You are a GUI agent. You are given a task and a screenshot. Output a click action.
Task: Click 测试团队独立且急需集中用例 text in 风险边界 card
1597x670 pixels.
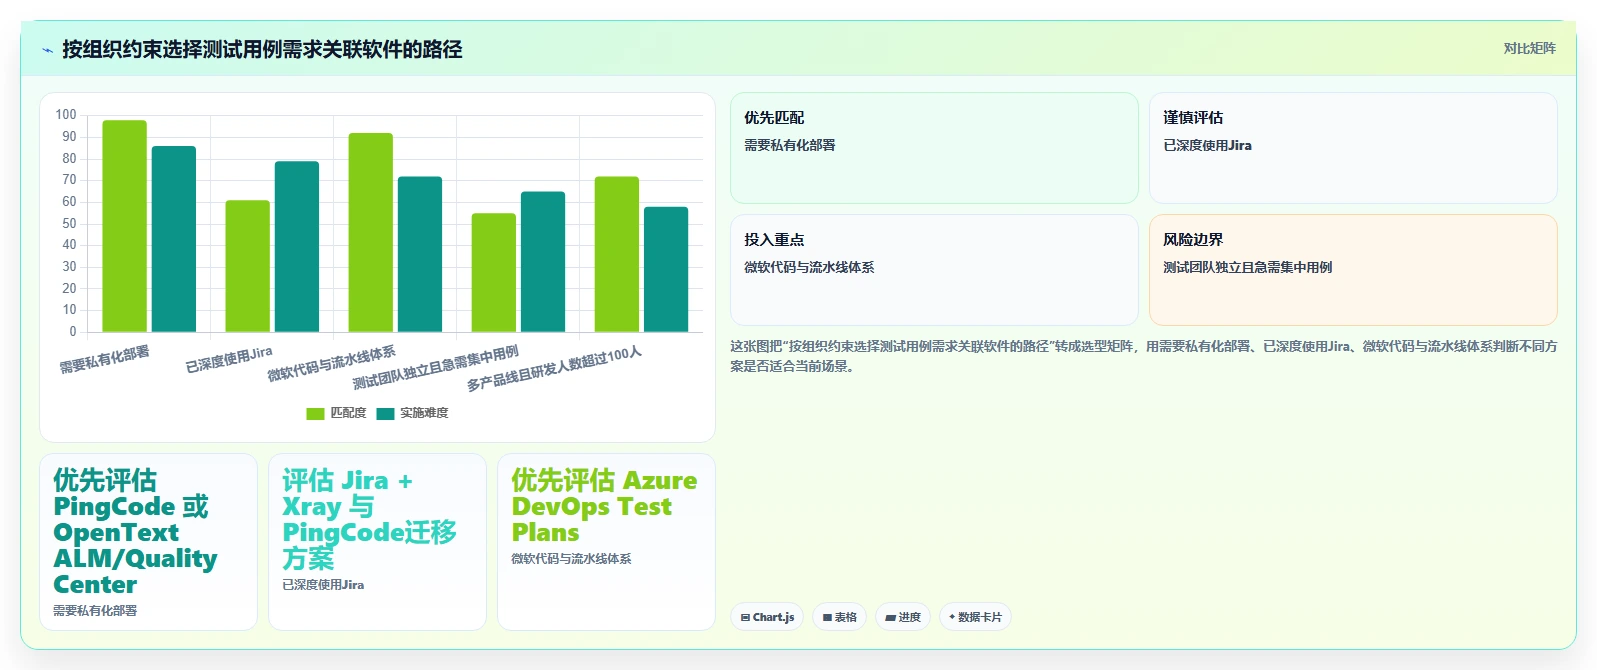pyautogui.click(x=1247, y=267)
